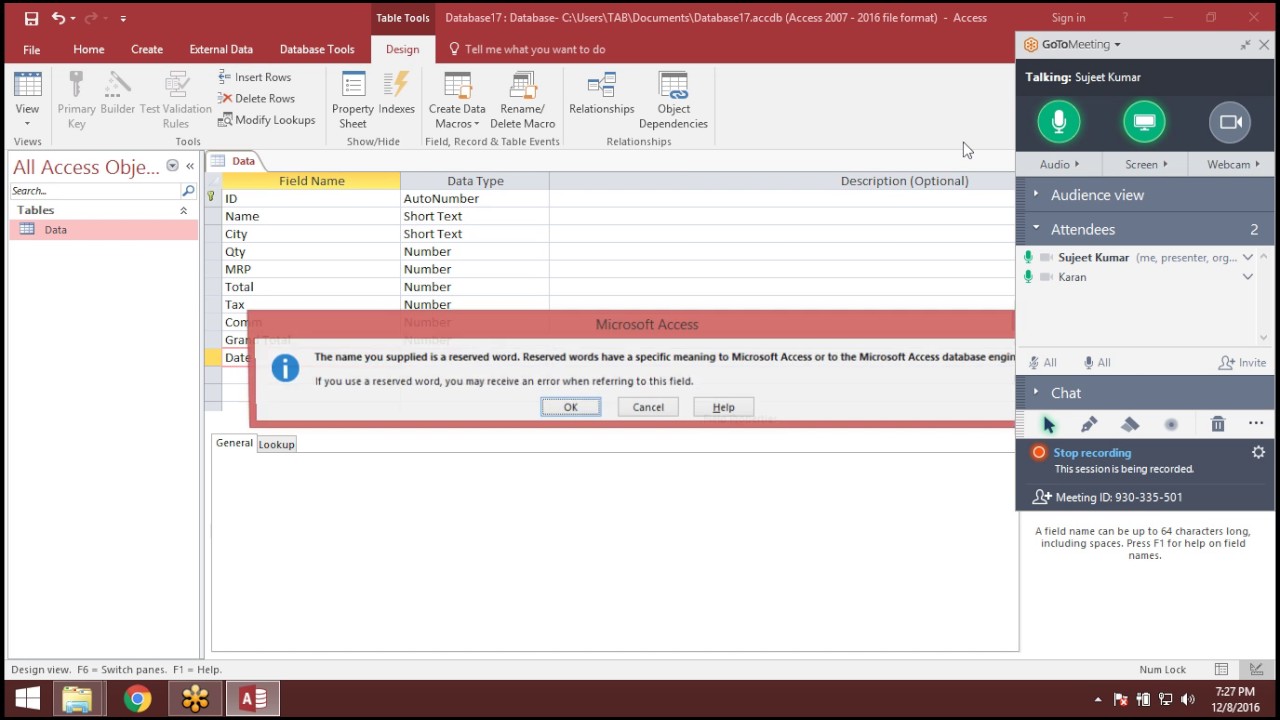Screen dimensions: 1280x720
Task: Toggle the GoToMeeting screen sharing button
Action: pos(1144,122)
